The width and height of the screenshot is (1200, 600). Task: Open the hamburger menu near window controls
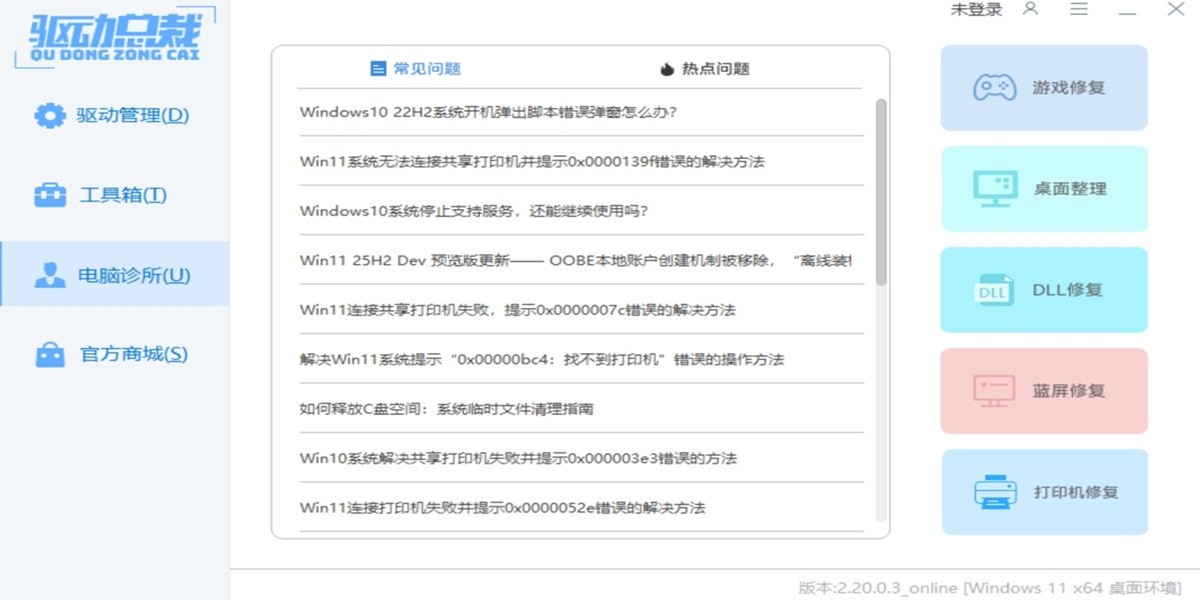pos(1080,10)
